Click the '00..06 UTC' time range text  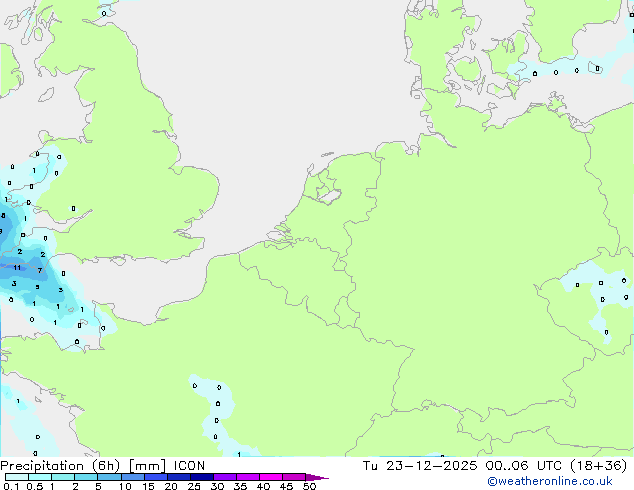[x=524, y=466]
